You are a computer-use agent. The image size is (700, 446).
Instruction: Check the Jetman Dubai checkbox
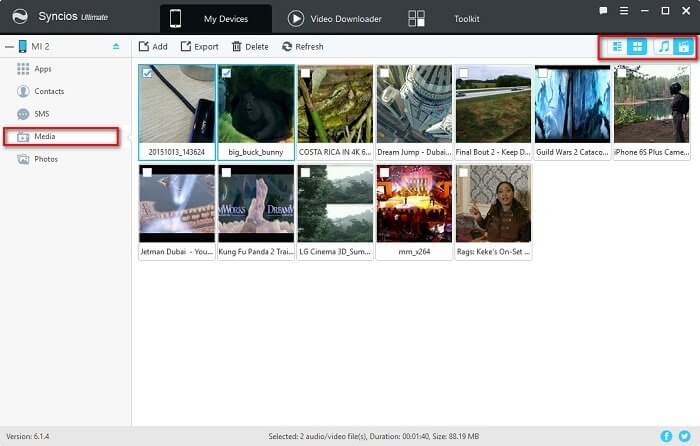point(147,172)
